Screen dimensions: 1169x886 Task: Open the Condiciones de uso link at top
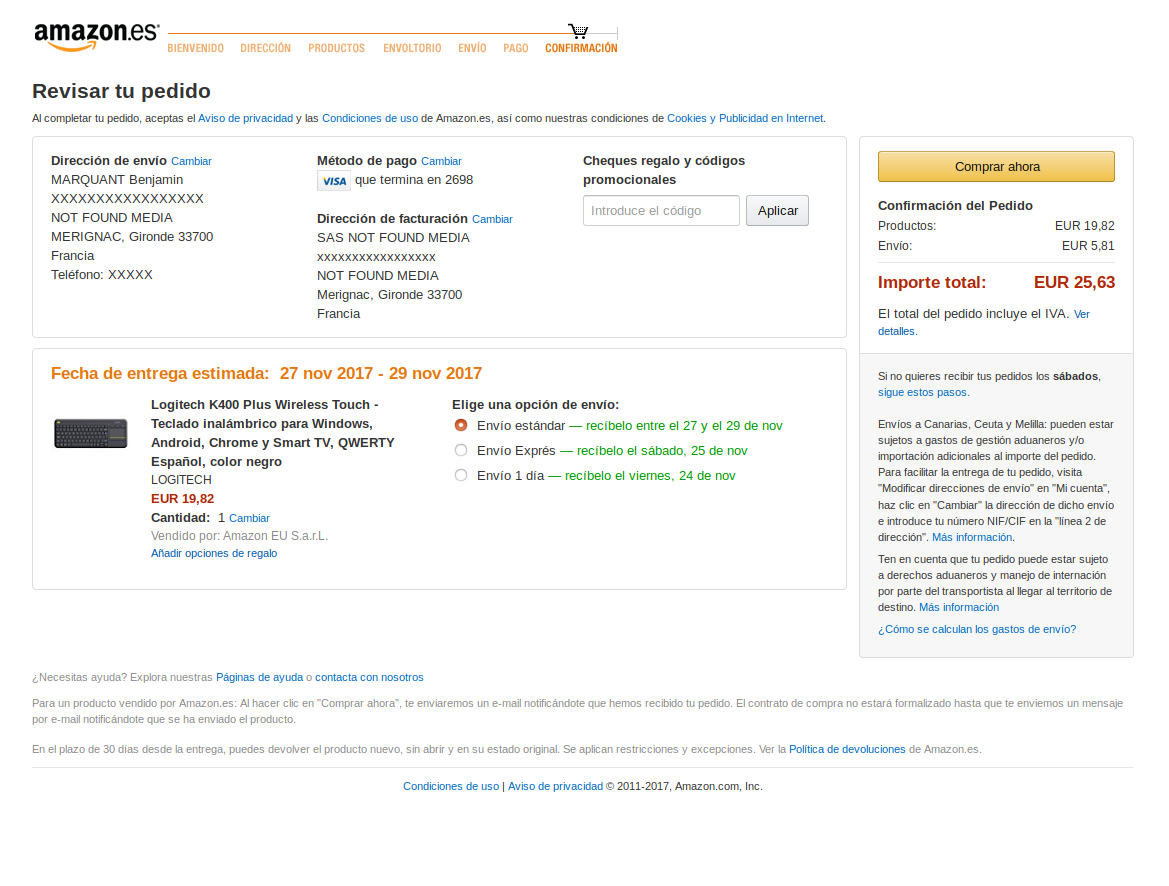pyautogui.click(x=370, y=119)
